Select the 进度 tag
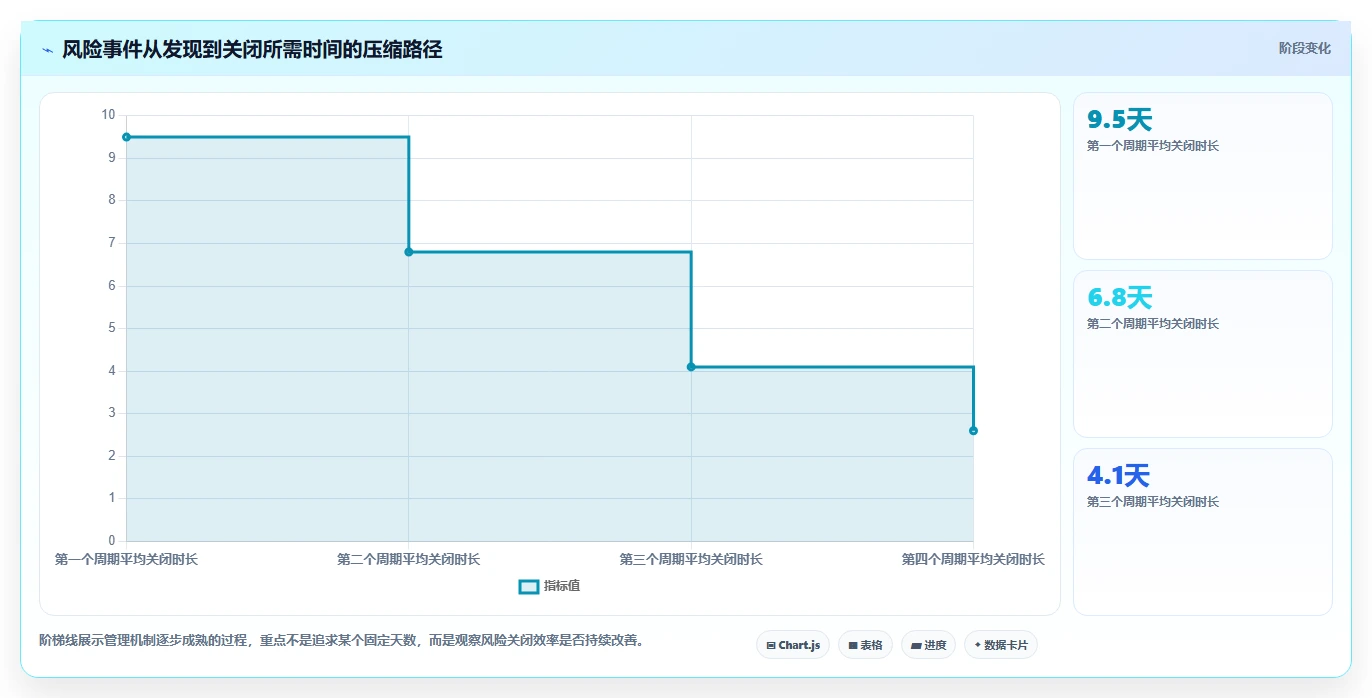This screenshot has height=698, width=1372. click(x=928, y=645)
